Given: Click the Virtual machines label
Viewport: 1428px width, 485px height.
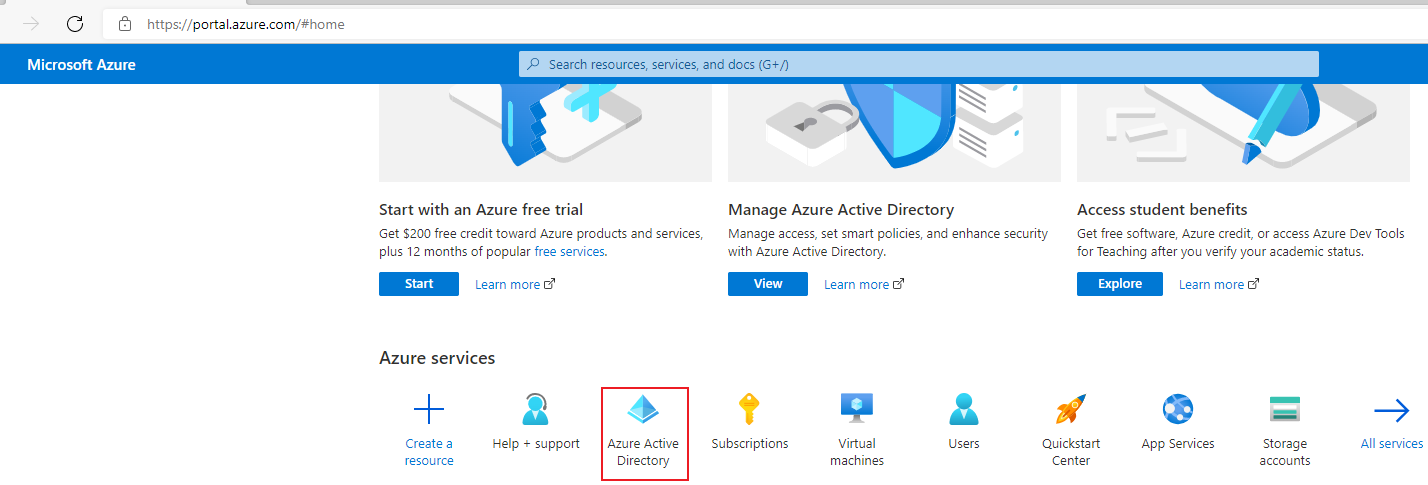Looking at the screenshot, I should [857, 452].
